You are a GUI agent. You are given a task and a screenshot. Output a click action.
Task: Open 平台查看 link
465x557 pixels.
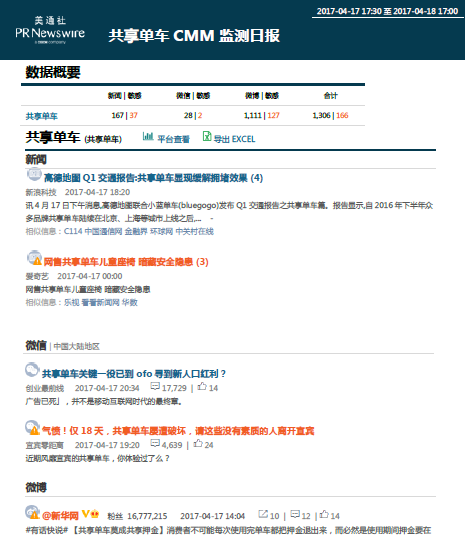click(173, 139)
